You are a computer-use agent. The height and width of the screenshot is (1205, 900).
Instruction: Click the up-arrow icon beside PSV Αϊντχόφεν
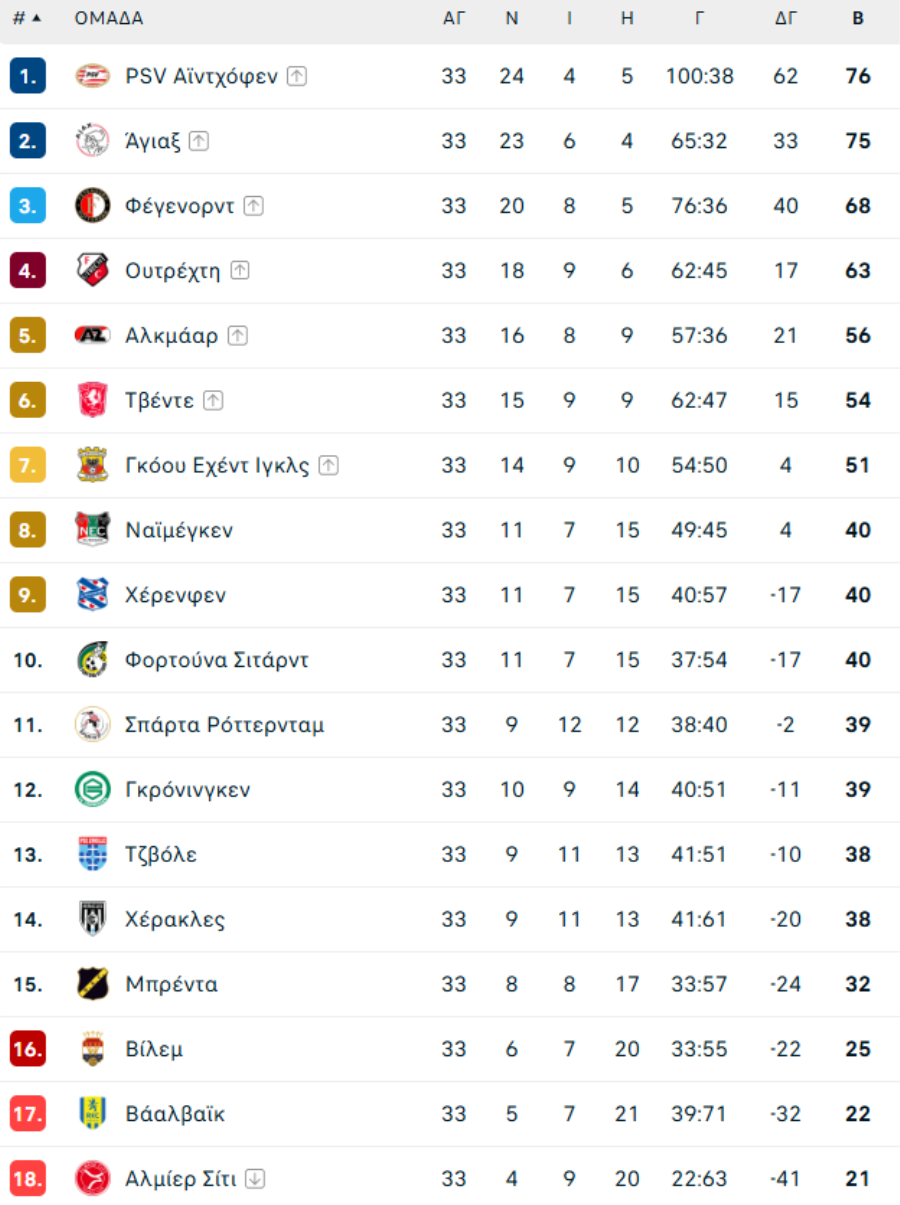[297, 76]
